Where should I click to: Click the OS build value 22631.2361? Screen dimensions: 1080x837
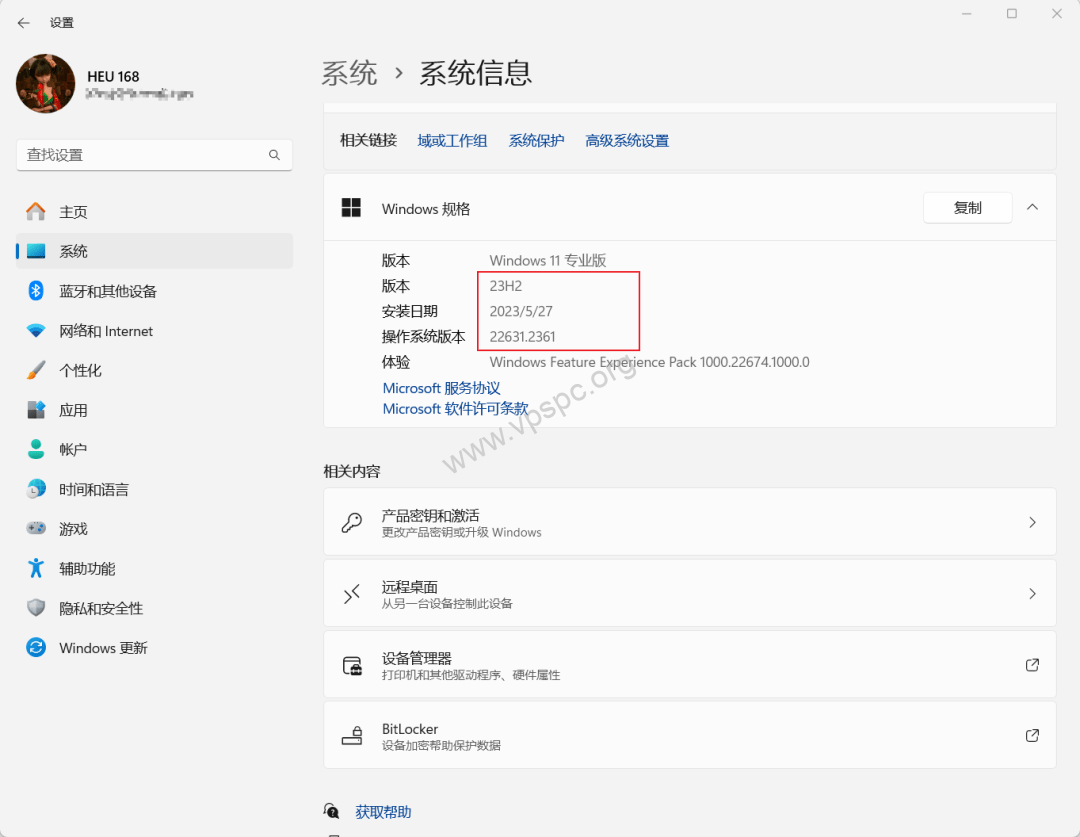522,336
